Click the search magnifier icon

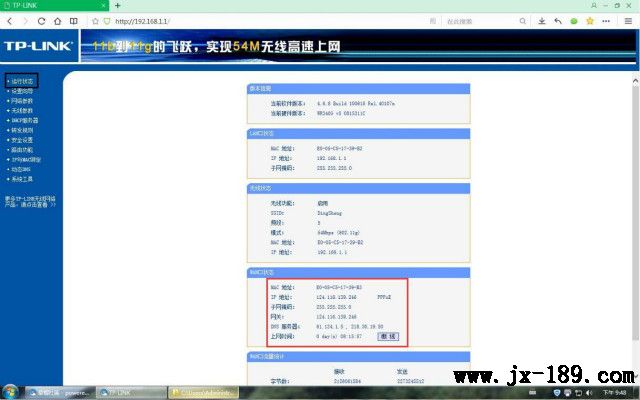pos(522,21)
